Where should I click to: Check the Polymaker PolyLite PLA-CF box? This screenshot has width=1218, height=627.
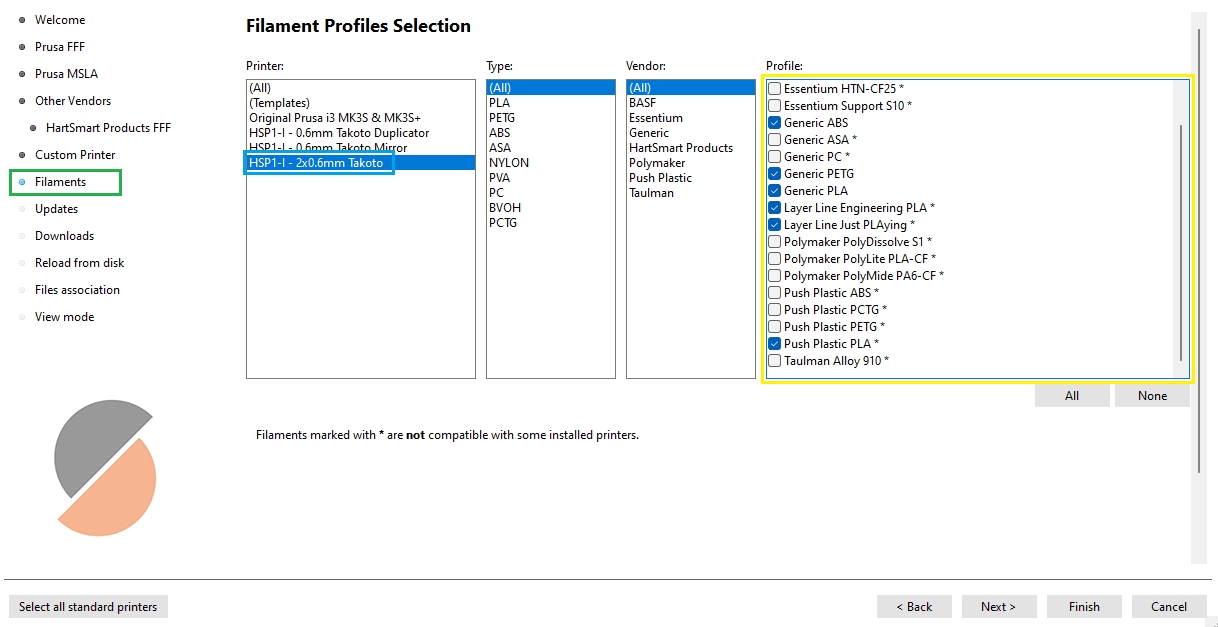point(775,259)
